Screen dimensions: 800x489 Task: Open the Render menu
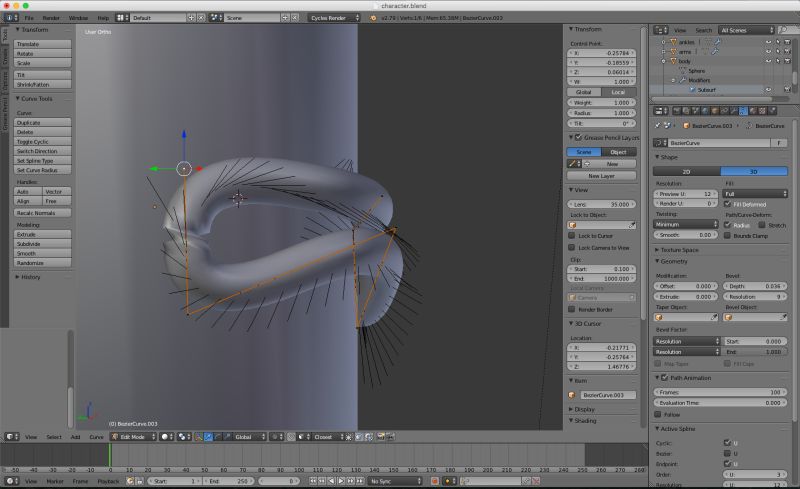tap(51, 18)
